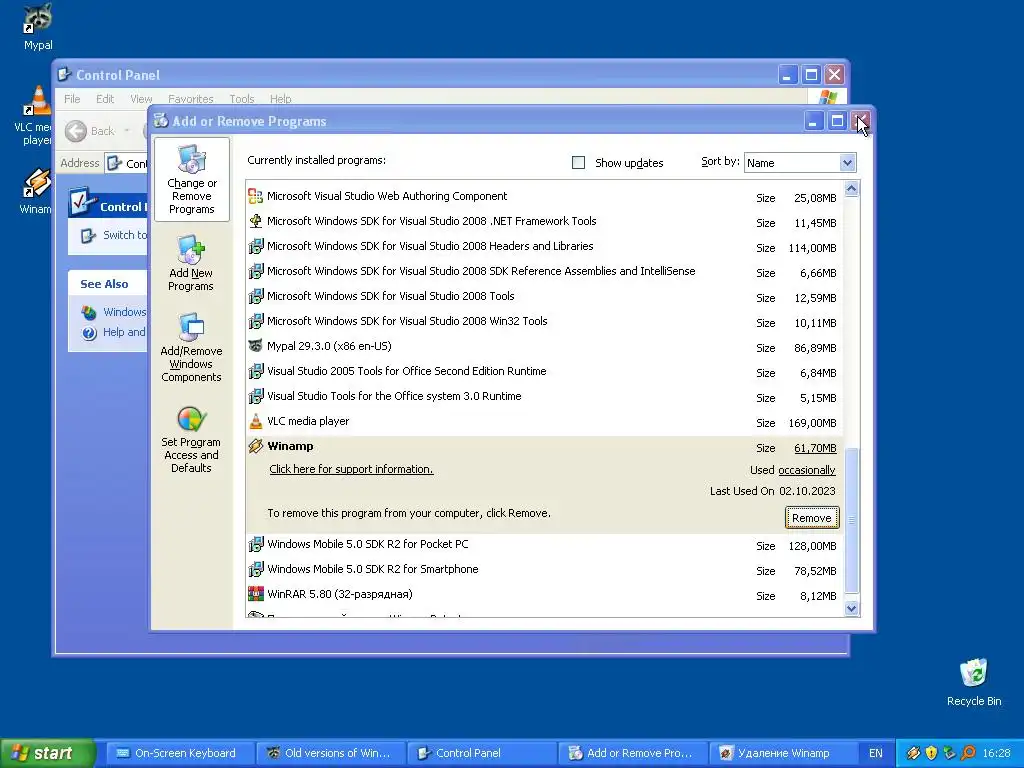The height and width of the screenshot is (768, 1024).
Task: Click the WinRAR 5.80 books icon
Action: (x=255, y=594)
